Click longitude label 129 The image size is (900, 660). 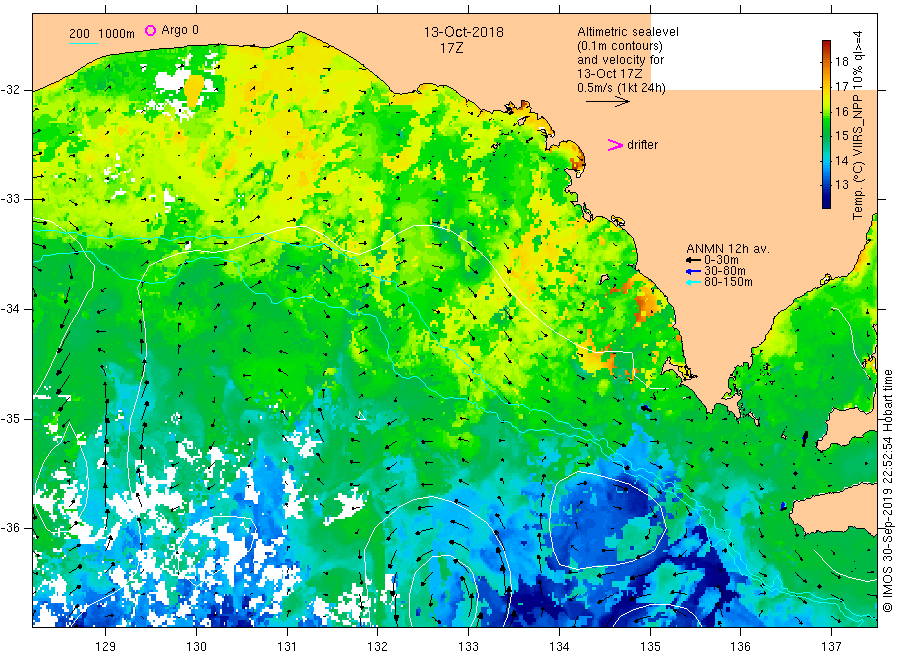coord(106,646)
